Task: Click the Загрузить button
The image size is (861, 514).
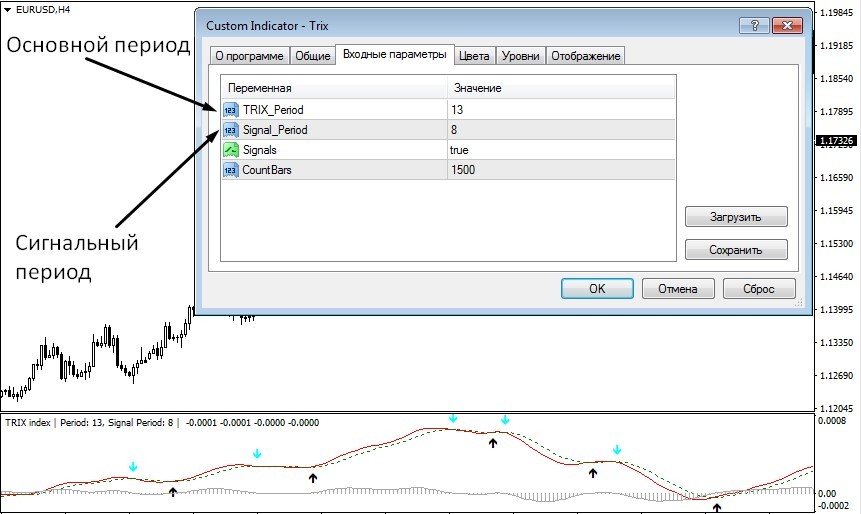Action: 736,217
